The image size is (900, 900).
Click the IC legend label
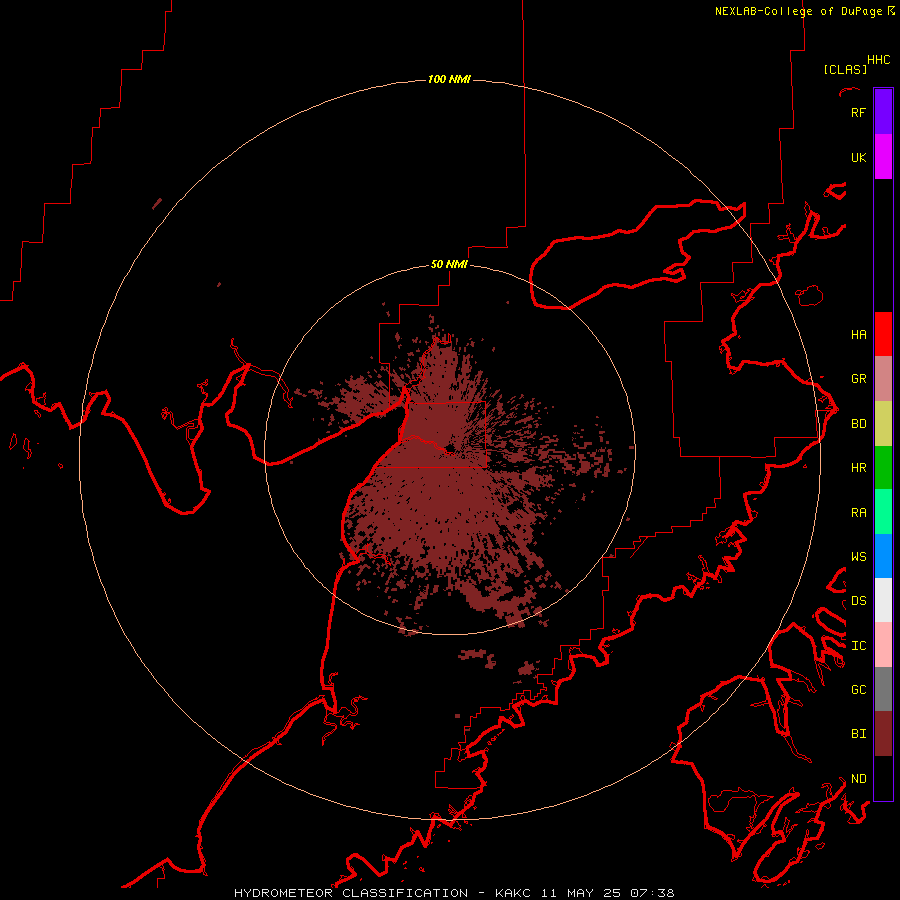click(x=858, y=646)
